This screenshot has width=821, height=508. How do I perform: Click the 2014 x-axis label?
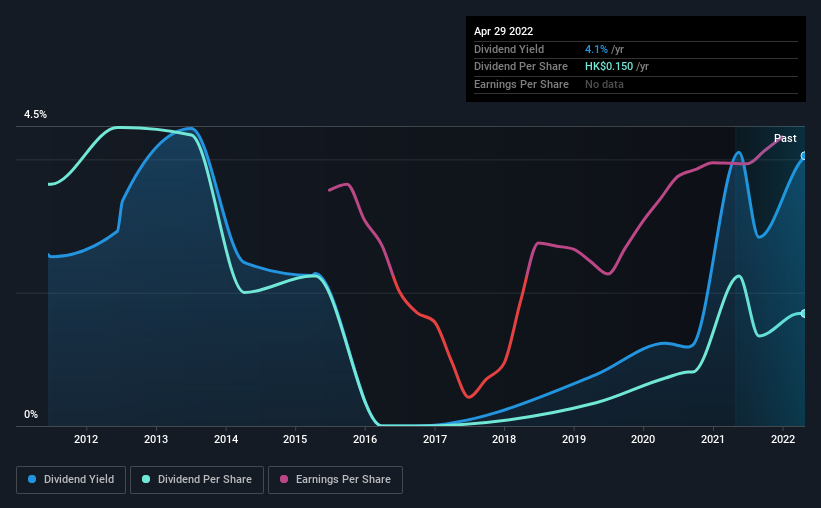click(x=226, y=439)
